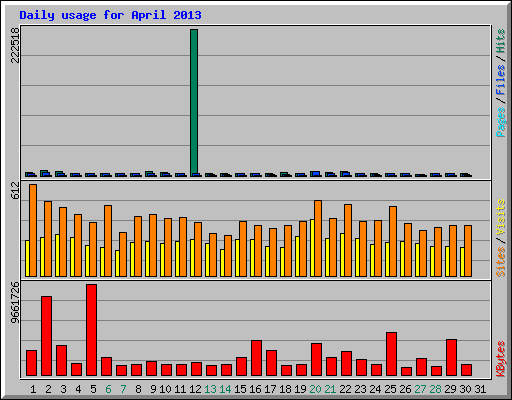Click the red KBytes bar for day 5
This screenshot has height=400, width=512.
[92, 330]
